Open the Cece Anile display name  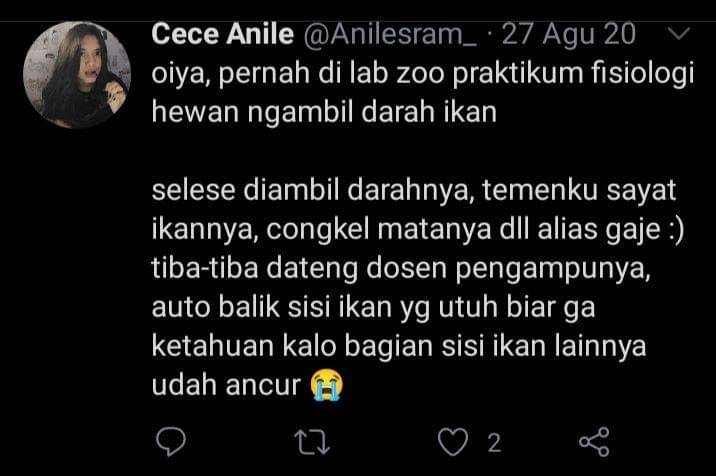[222, 34]
